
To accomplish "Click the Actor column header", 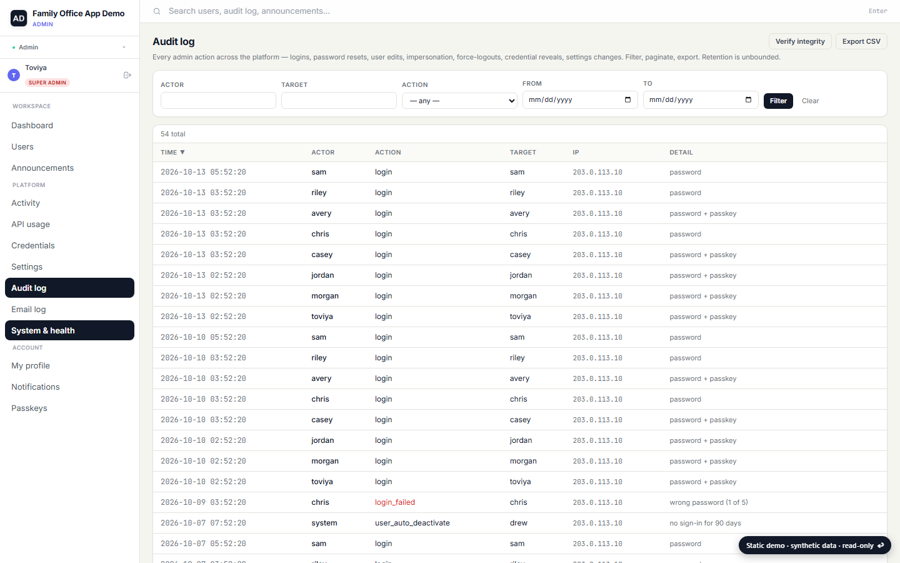I will [323, 153].
